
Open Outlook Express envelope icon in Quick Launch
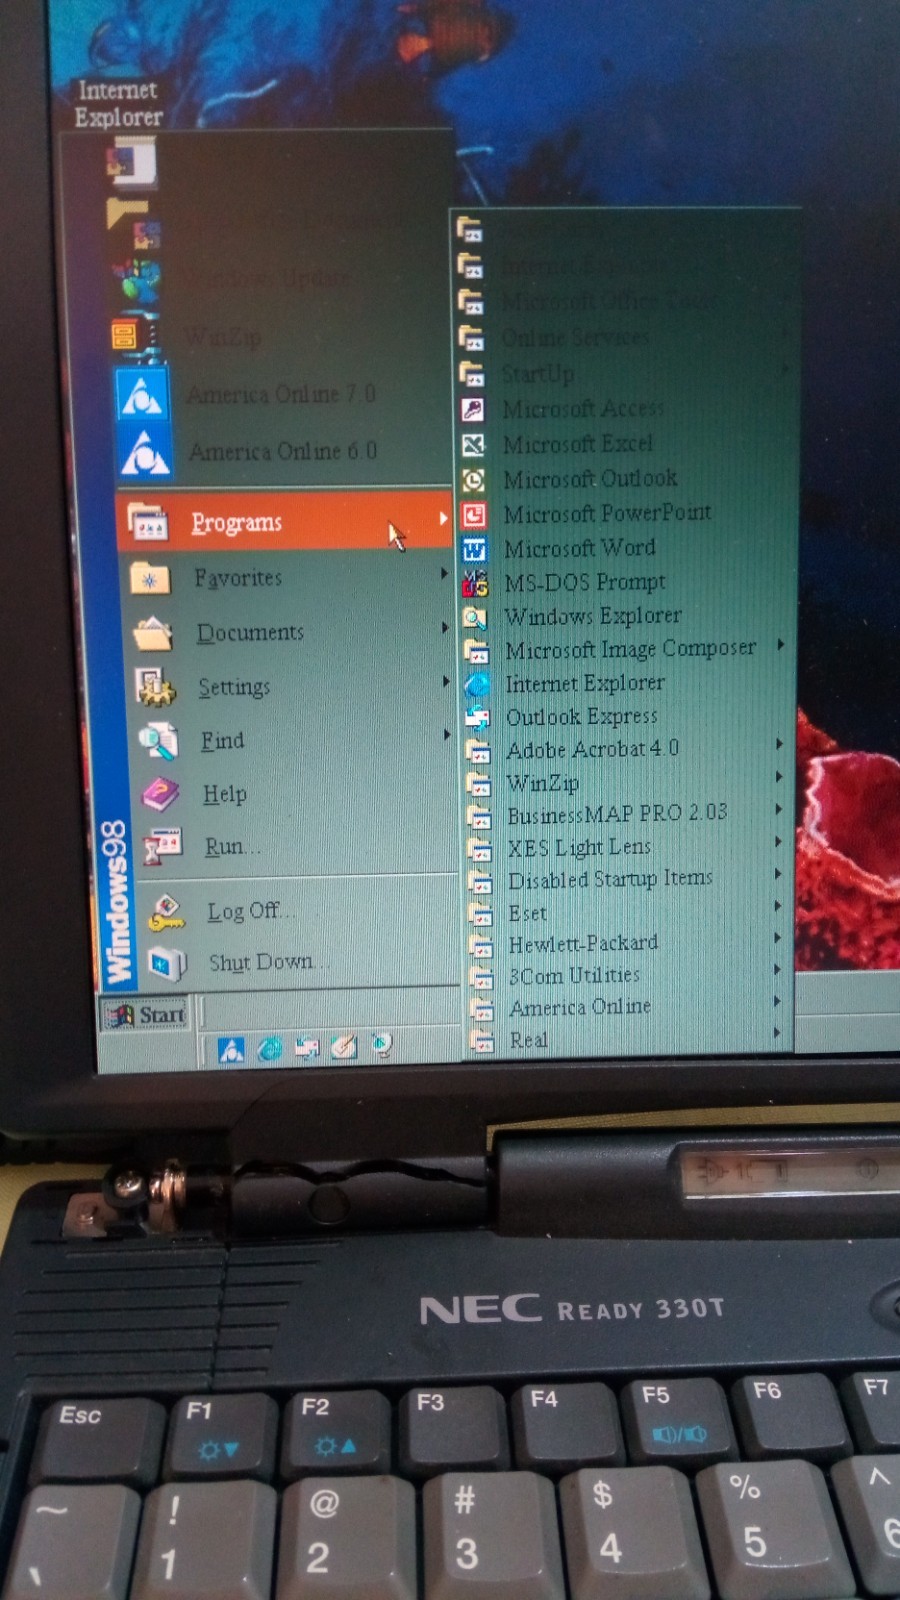tap(308, 1048)
